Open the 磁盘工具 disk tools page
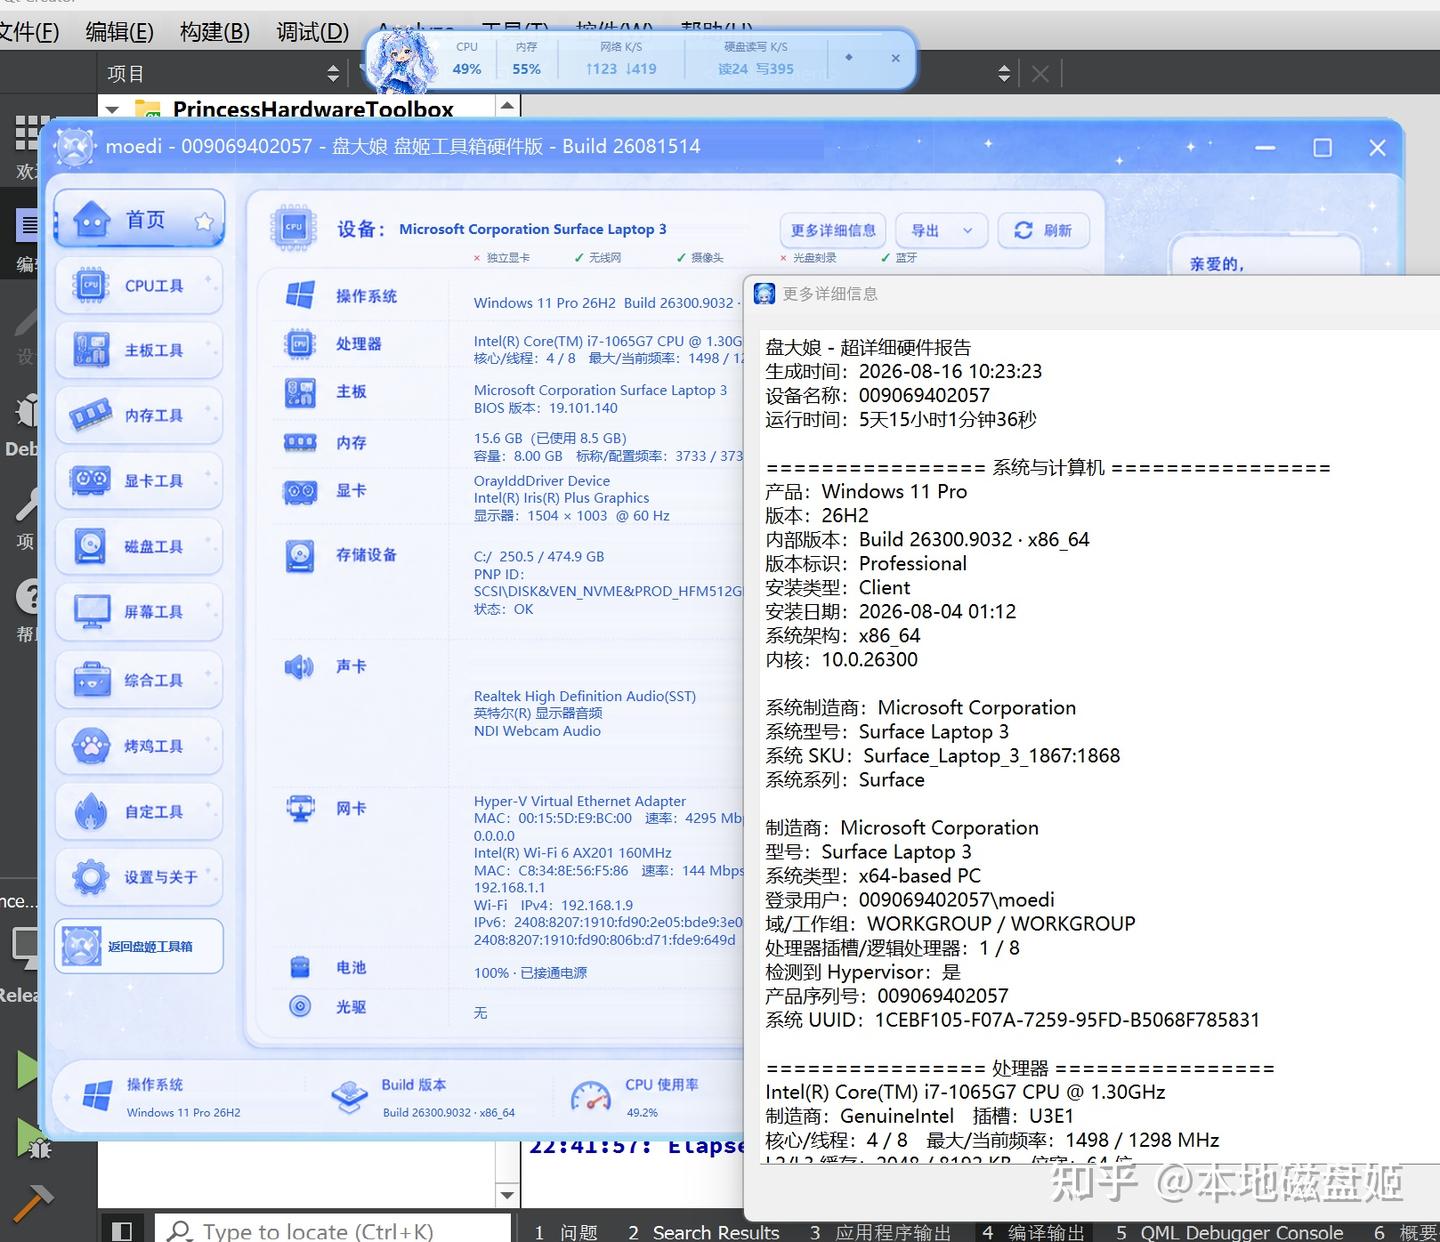Viewport: 1440px width, 1242px height. [139, 547]
